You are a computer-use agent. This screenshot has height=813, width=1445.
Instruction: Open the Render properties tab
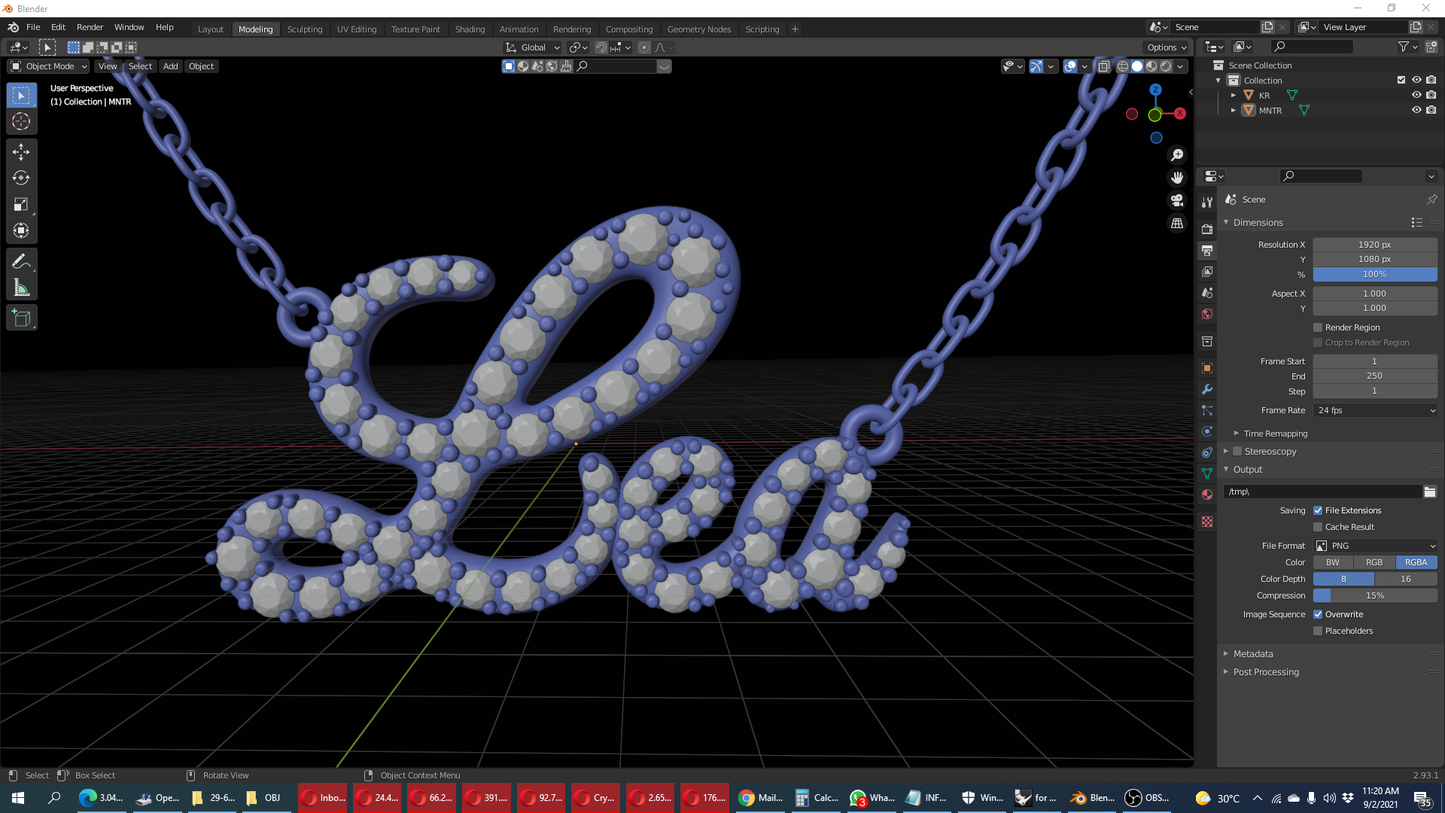[x=1207, y=229]
